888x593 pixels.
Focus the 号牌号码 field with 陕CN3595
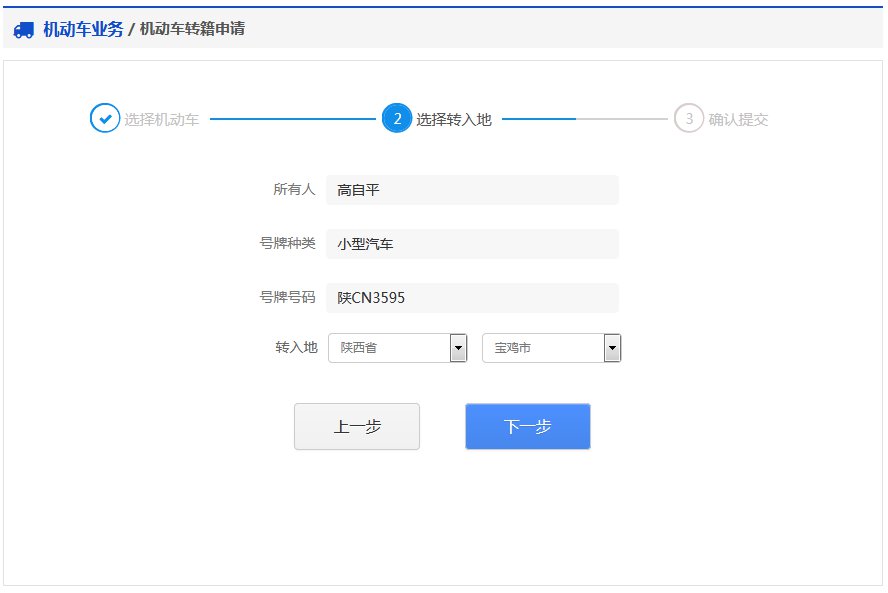pyautogui.click(x=472, y=298)
